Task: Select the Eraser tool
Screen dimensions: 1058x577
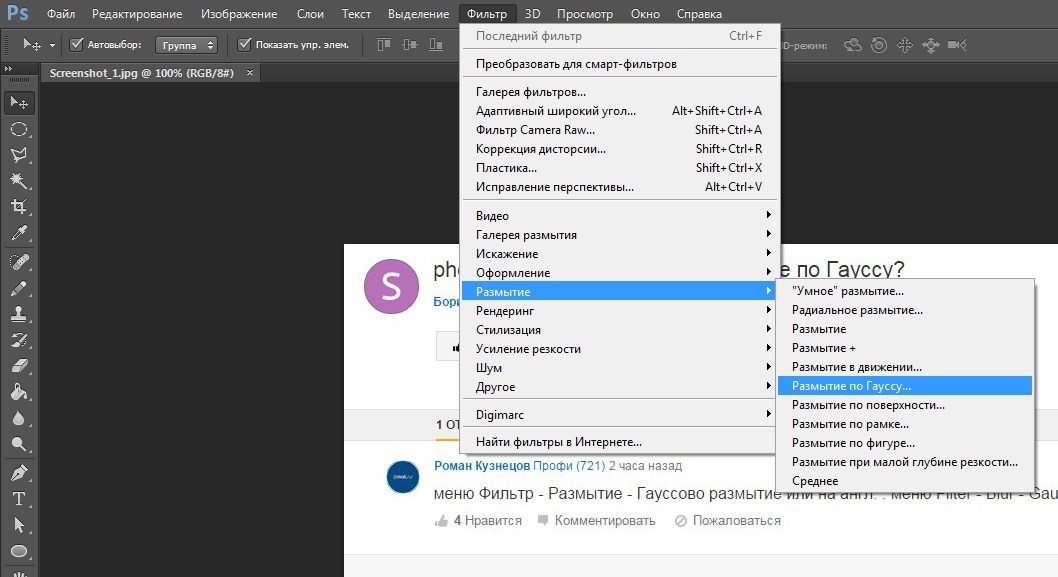Action: pos(19,366)
